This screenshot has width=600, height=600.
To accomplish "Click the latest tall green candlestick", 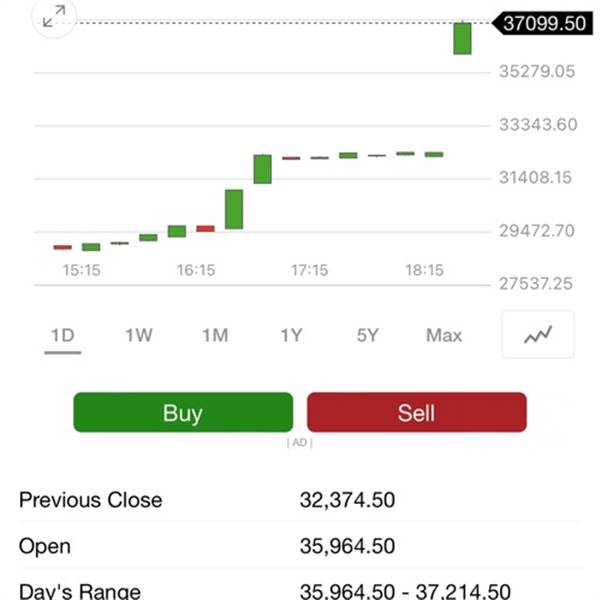I will tap(462, 38).
